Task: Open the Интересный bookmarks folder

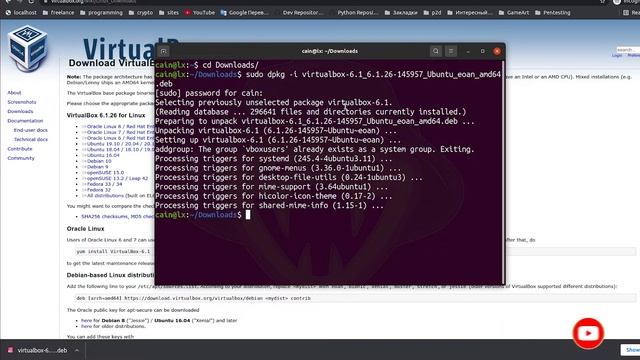Action: (470, 13)
